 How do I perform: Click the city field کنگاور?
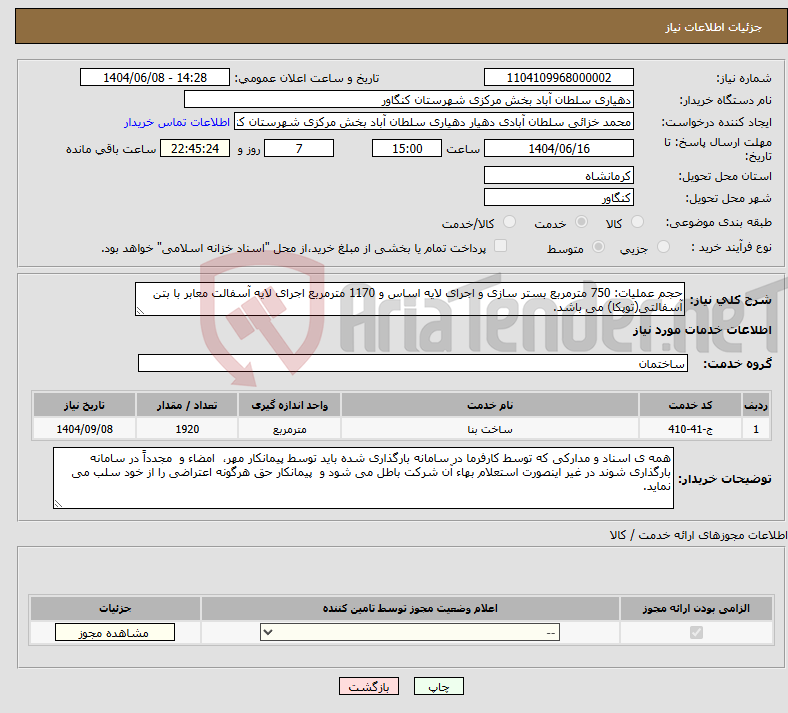point(559,197)
